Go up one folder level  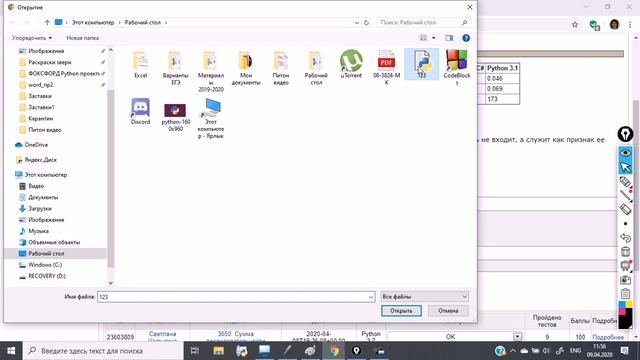point(47,22)
